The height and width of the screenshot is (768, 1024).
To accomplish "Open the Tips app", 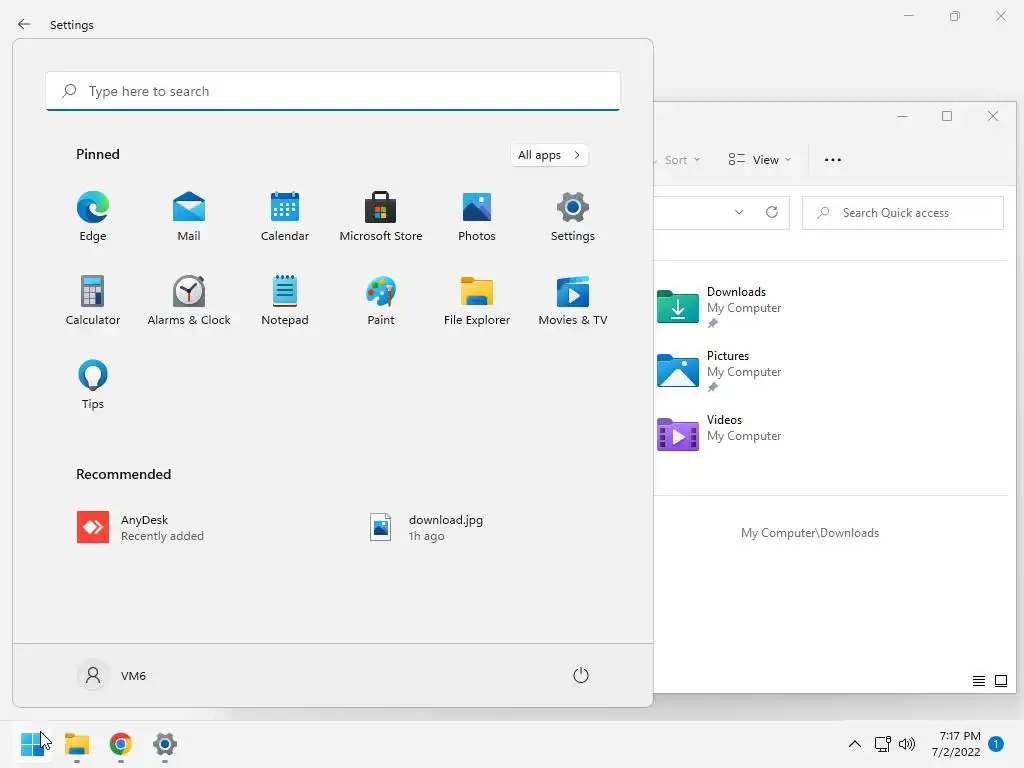I will (93, 385).
